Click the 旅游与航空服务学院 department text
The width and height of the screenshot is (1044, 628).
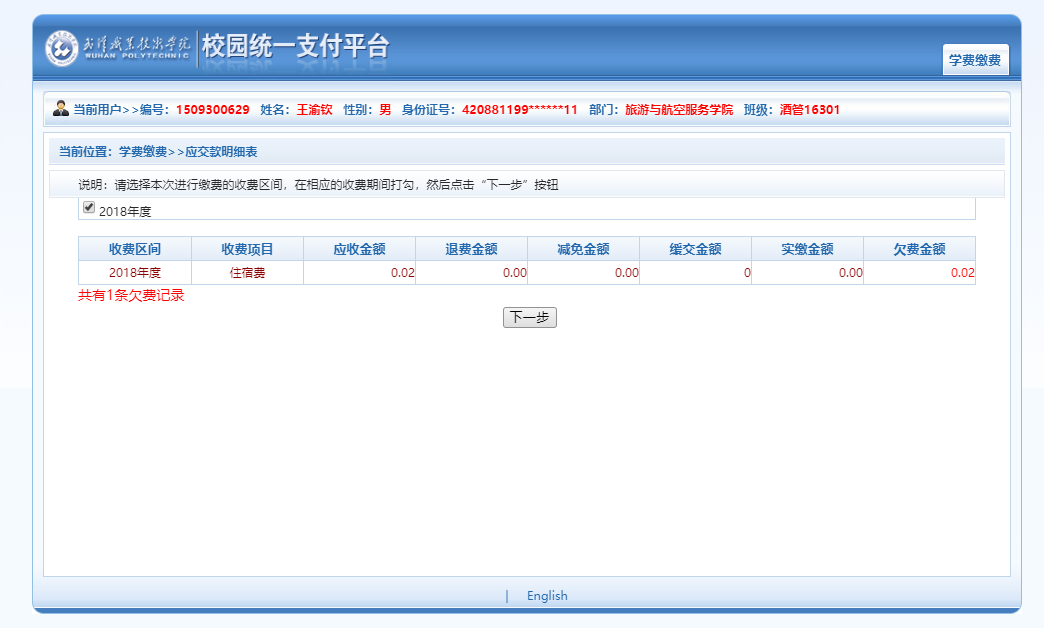[679, 110]
